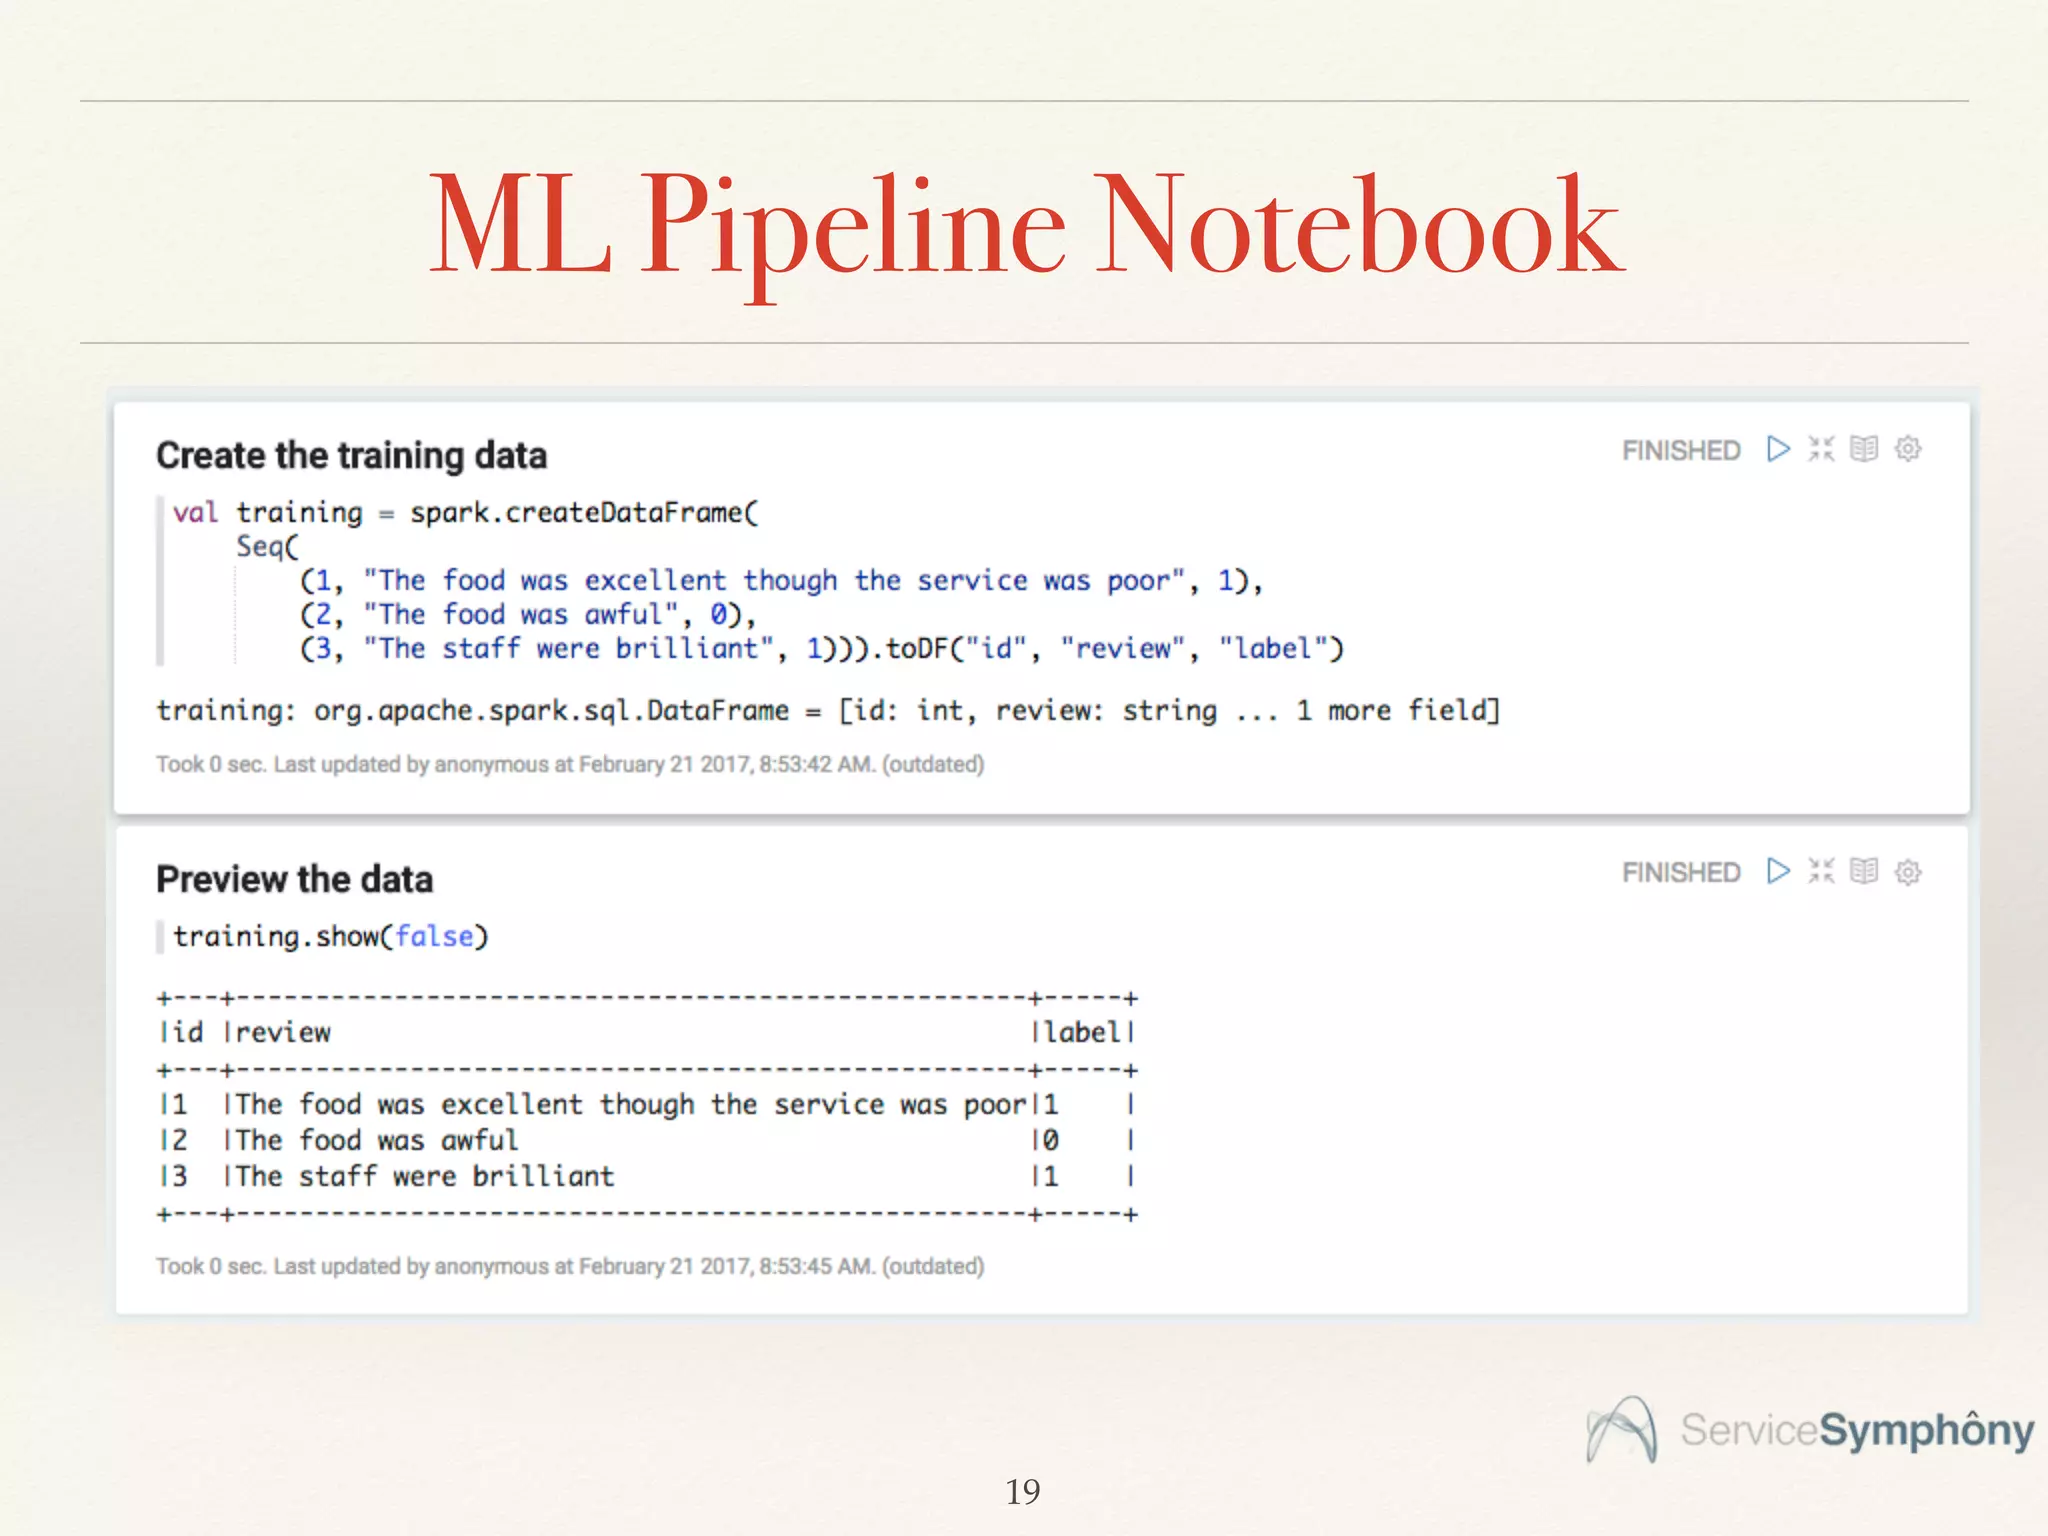Run the 'Preview the data' paragraph
The width and height of the screenshot is (2048, 1536).
[x=1778, y=871]
